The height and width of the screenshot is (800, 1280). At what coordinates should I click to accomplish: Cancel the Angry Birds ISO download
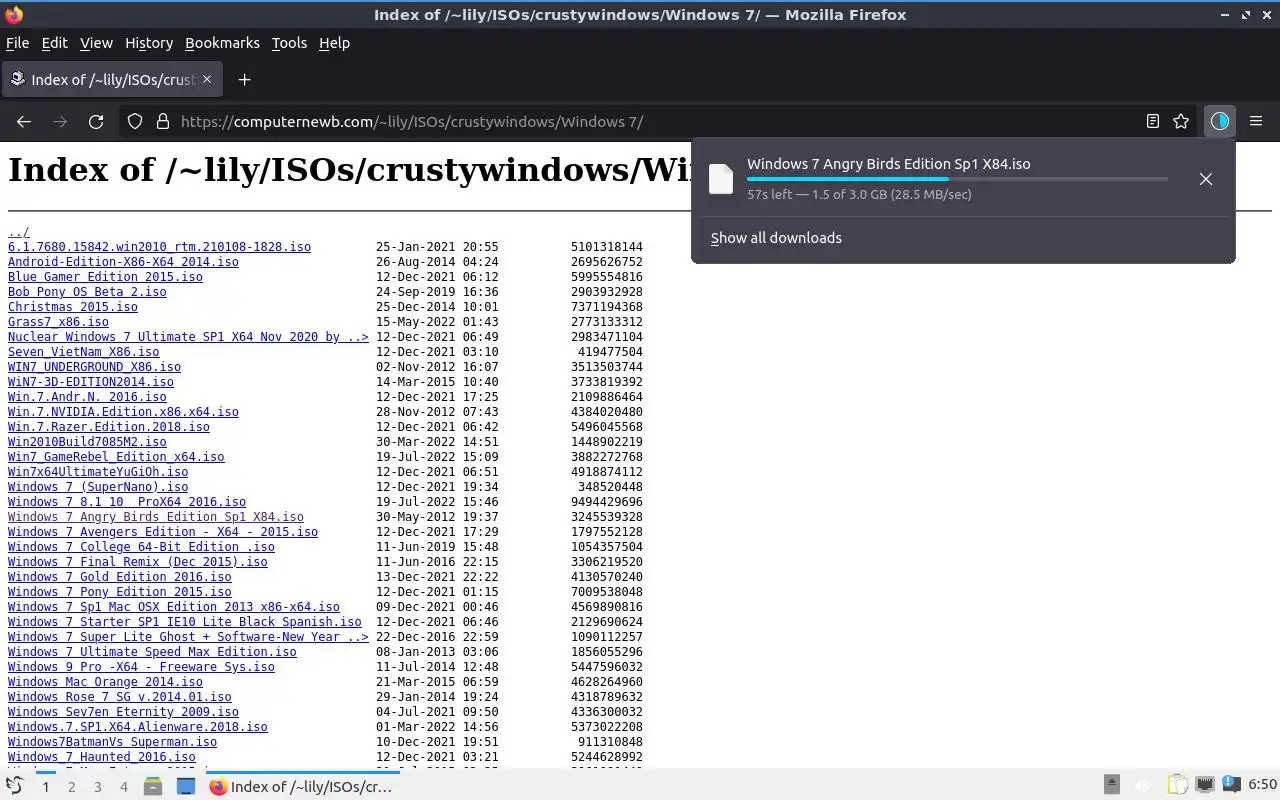[1206, 179]
